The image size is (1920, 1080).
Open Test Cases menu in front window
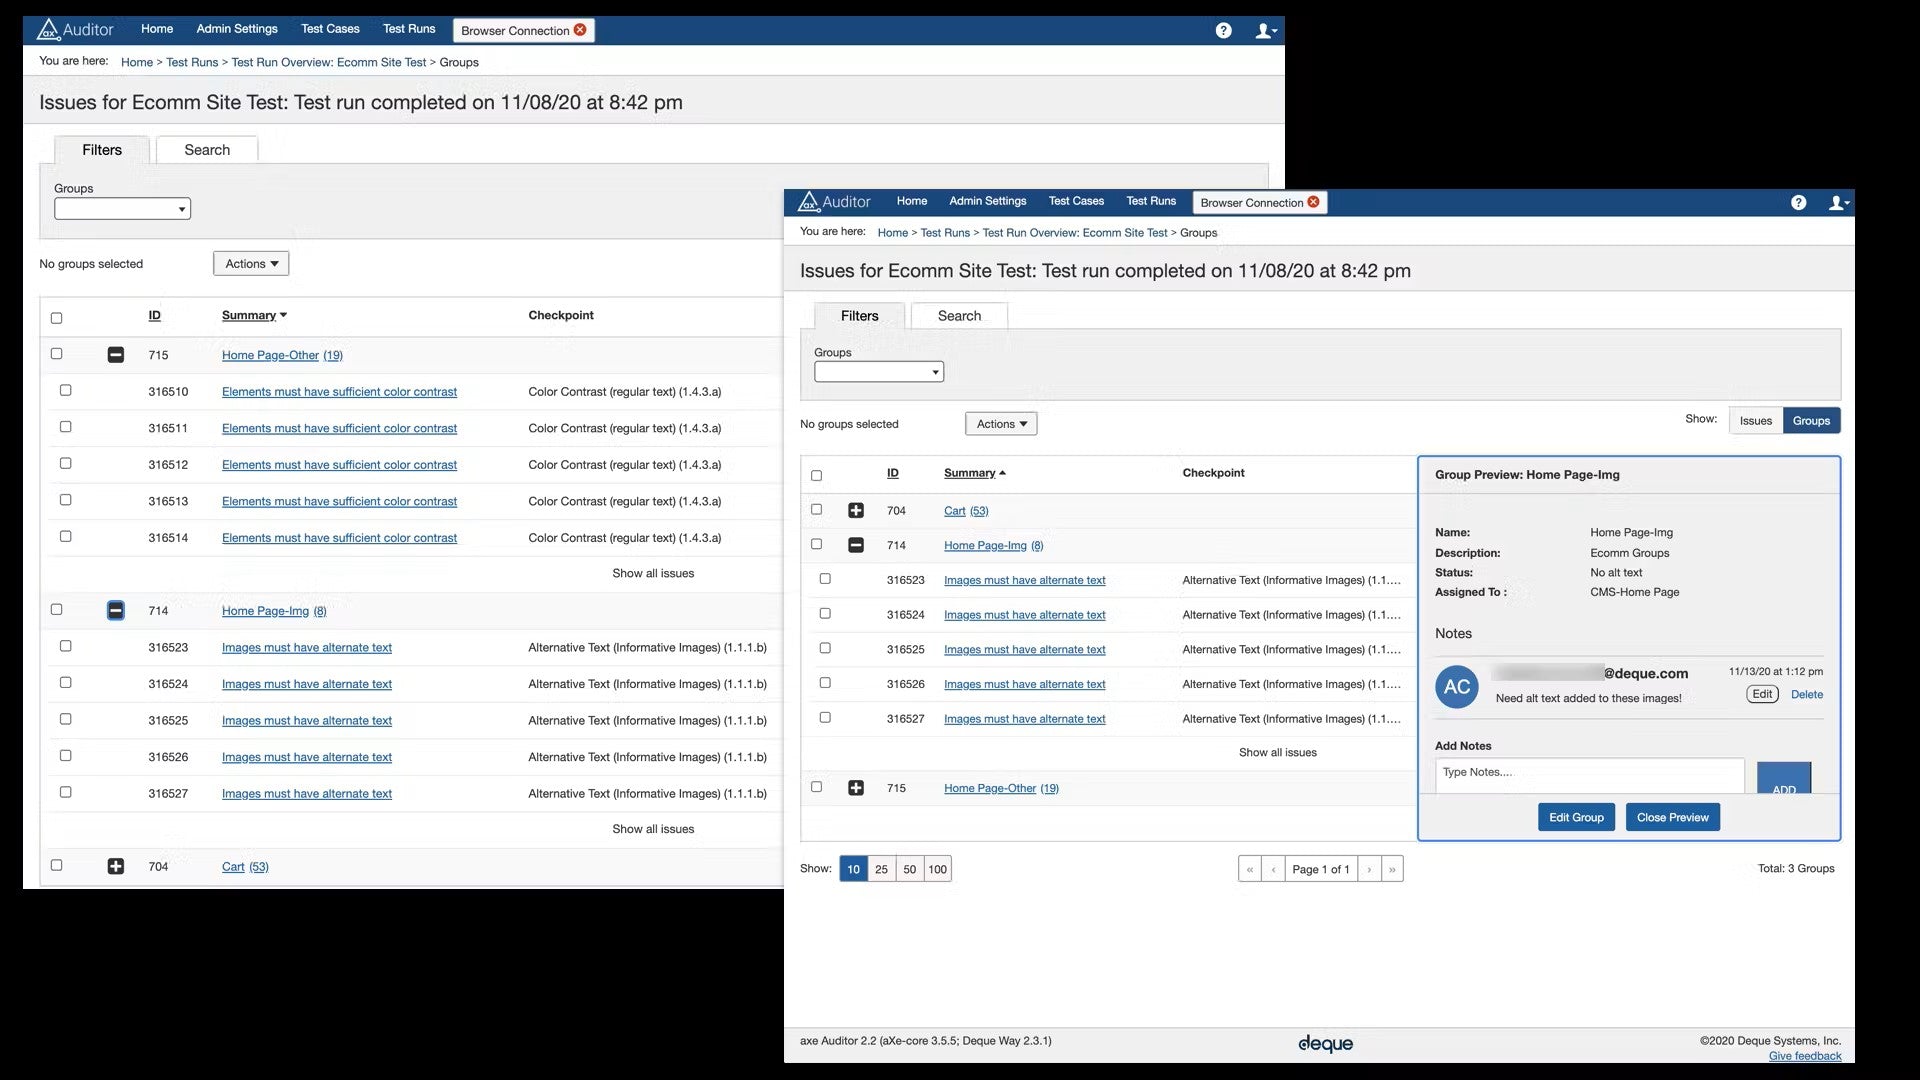(x=1076, y=201)
